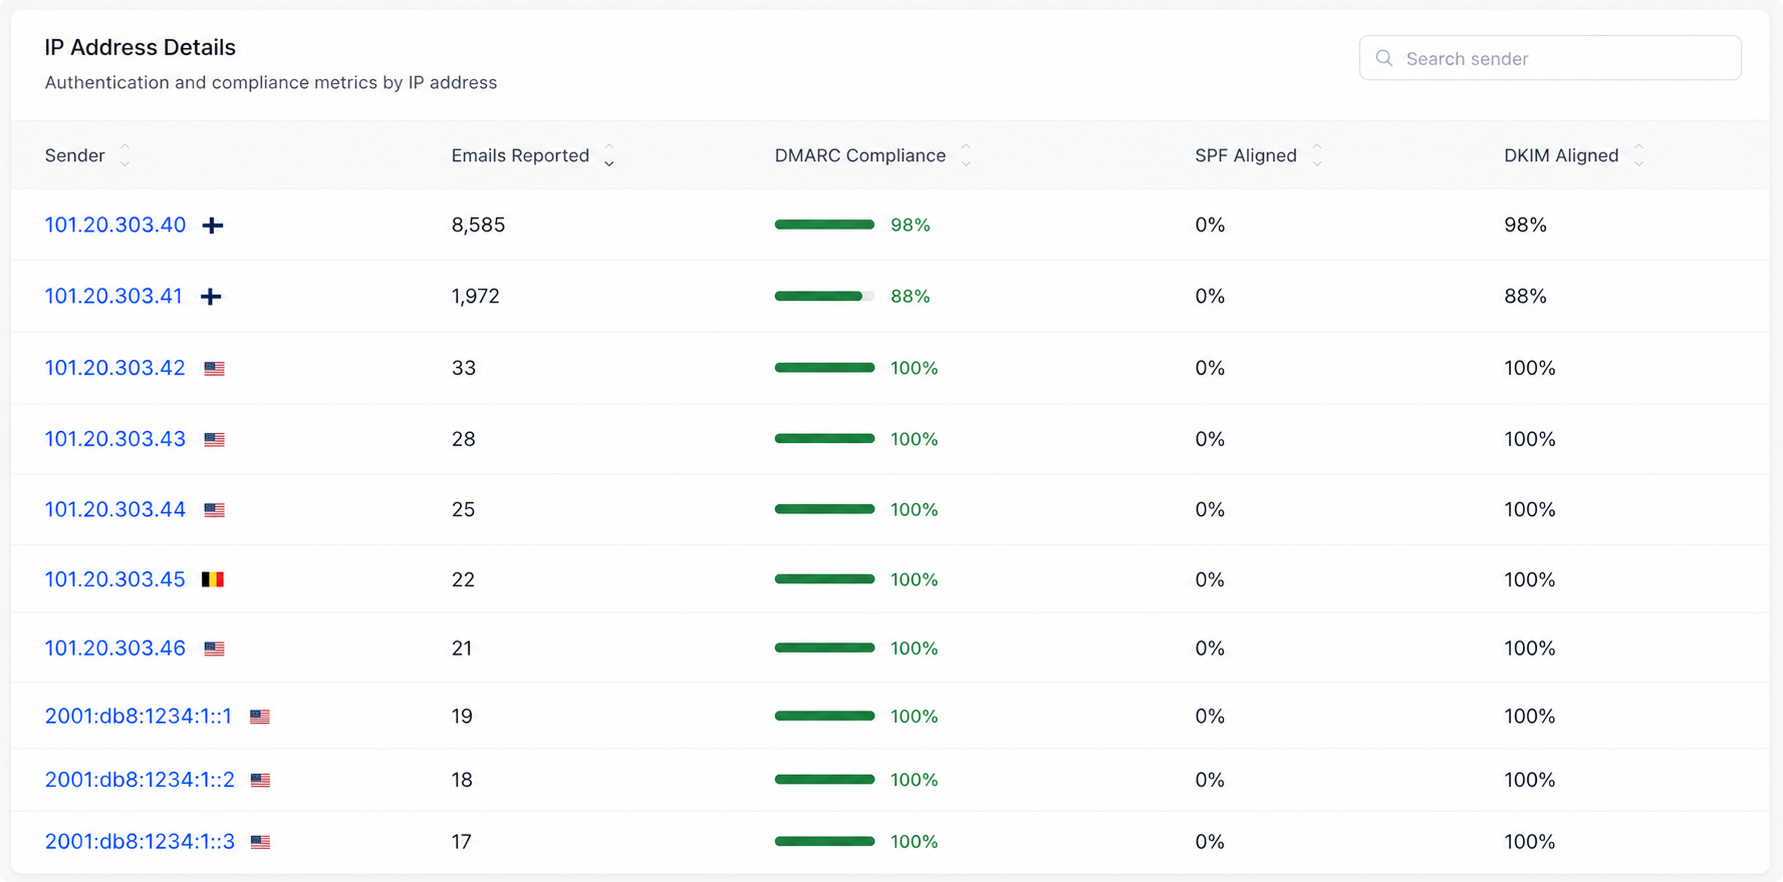1783x882 pixels.
Task: Click the flag icon beside 101.20.303.41
Action: tap(211, 297)
